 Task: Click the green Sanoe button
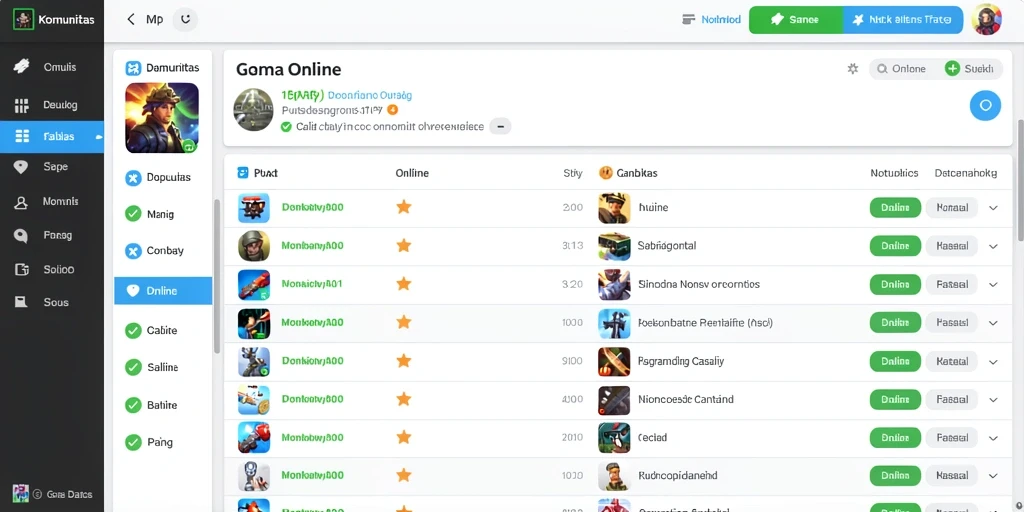coord(796,20)
